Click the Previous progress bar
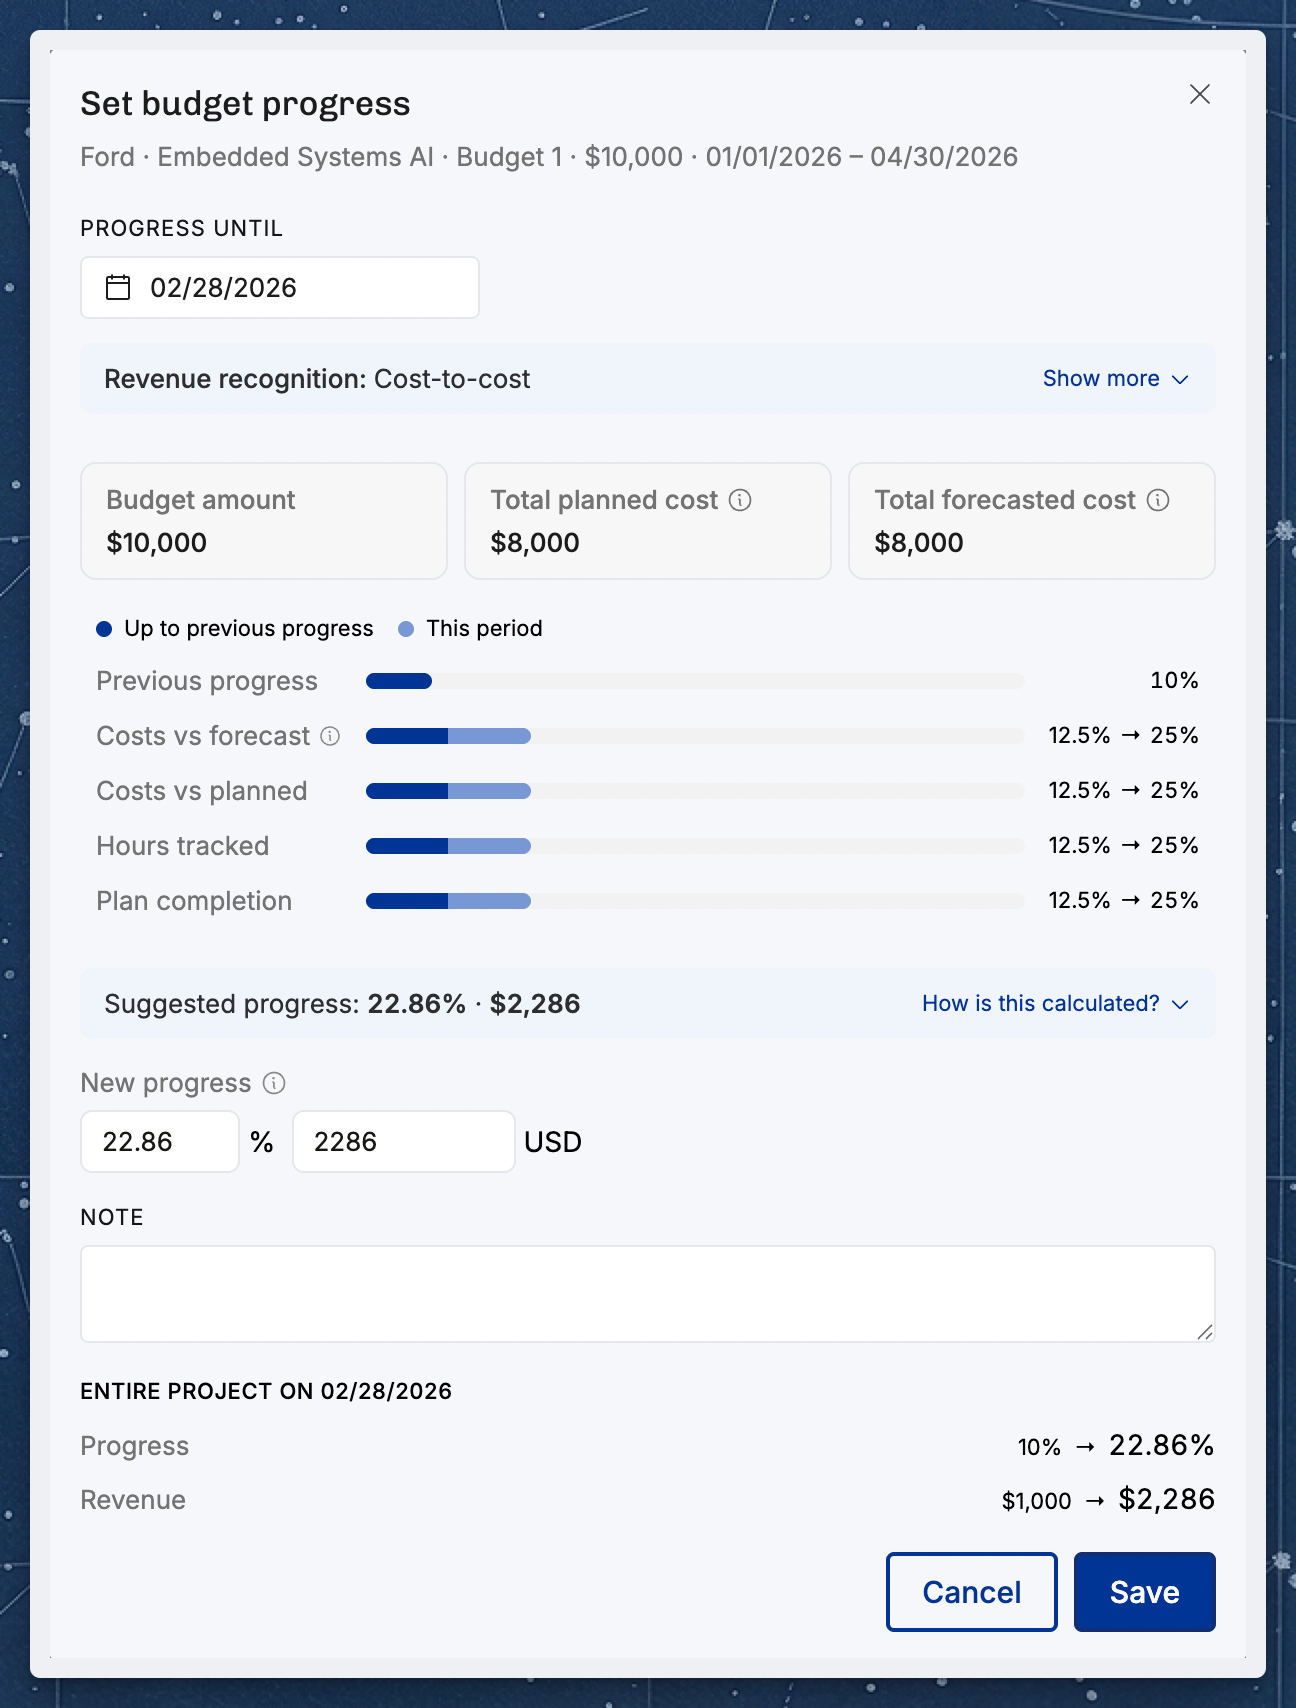Screen dimensions: 1296x1708 (695, 681)
